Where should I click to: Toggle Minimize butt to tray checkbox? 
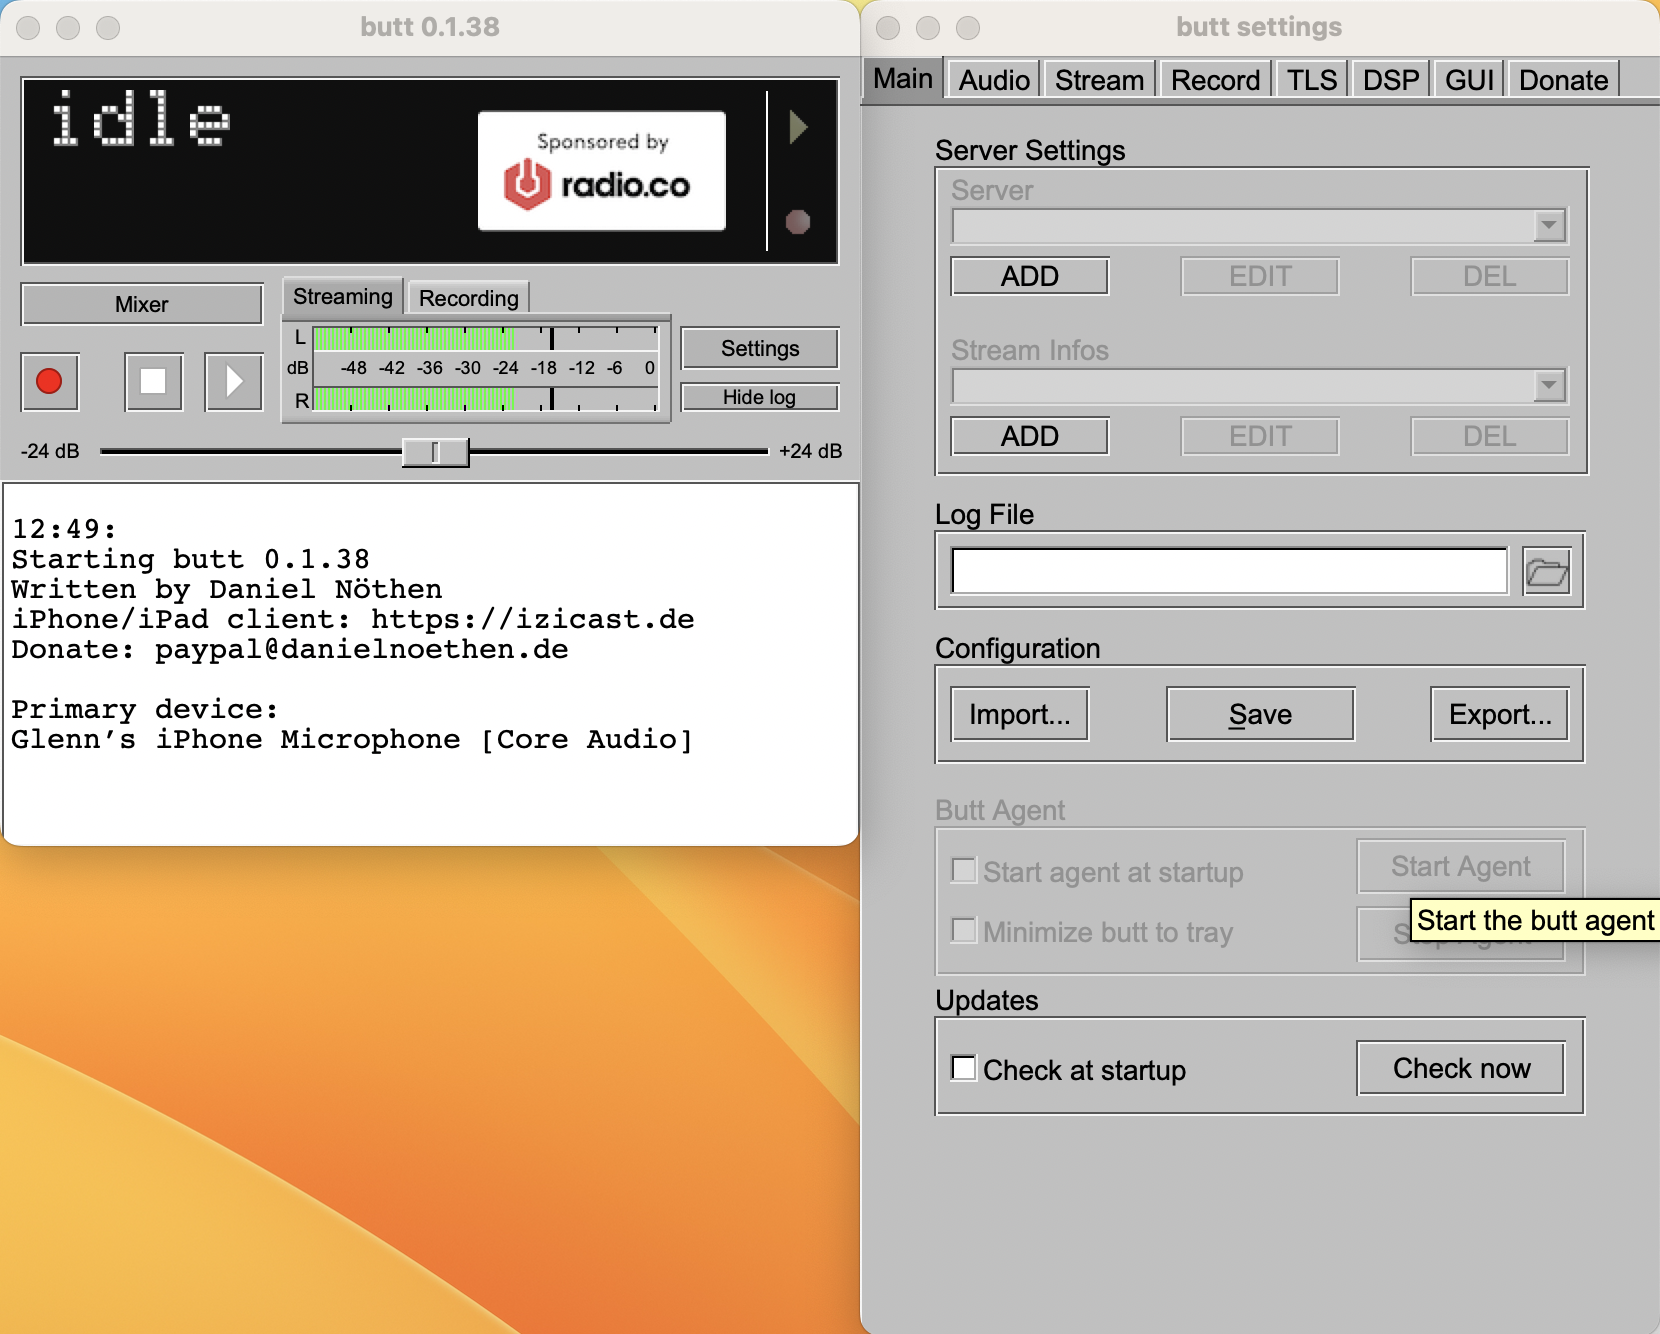click(x=964, y=930)
